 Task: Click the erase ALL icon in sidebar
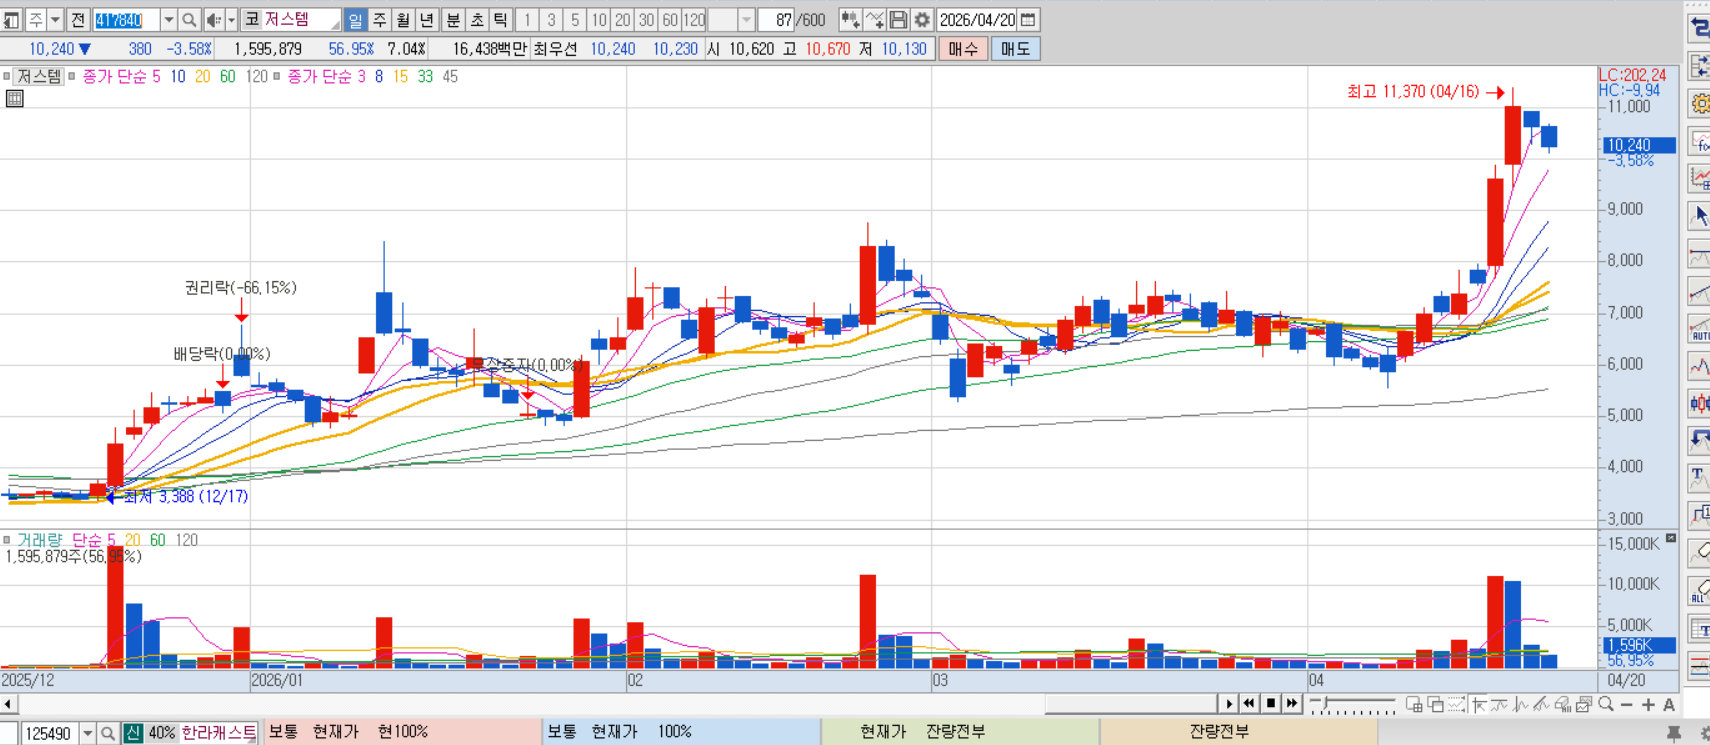pyautogui.click(x=1699, y=590)
